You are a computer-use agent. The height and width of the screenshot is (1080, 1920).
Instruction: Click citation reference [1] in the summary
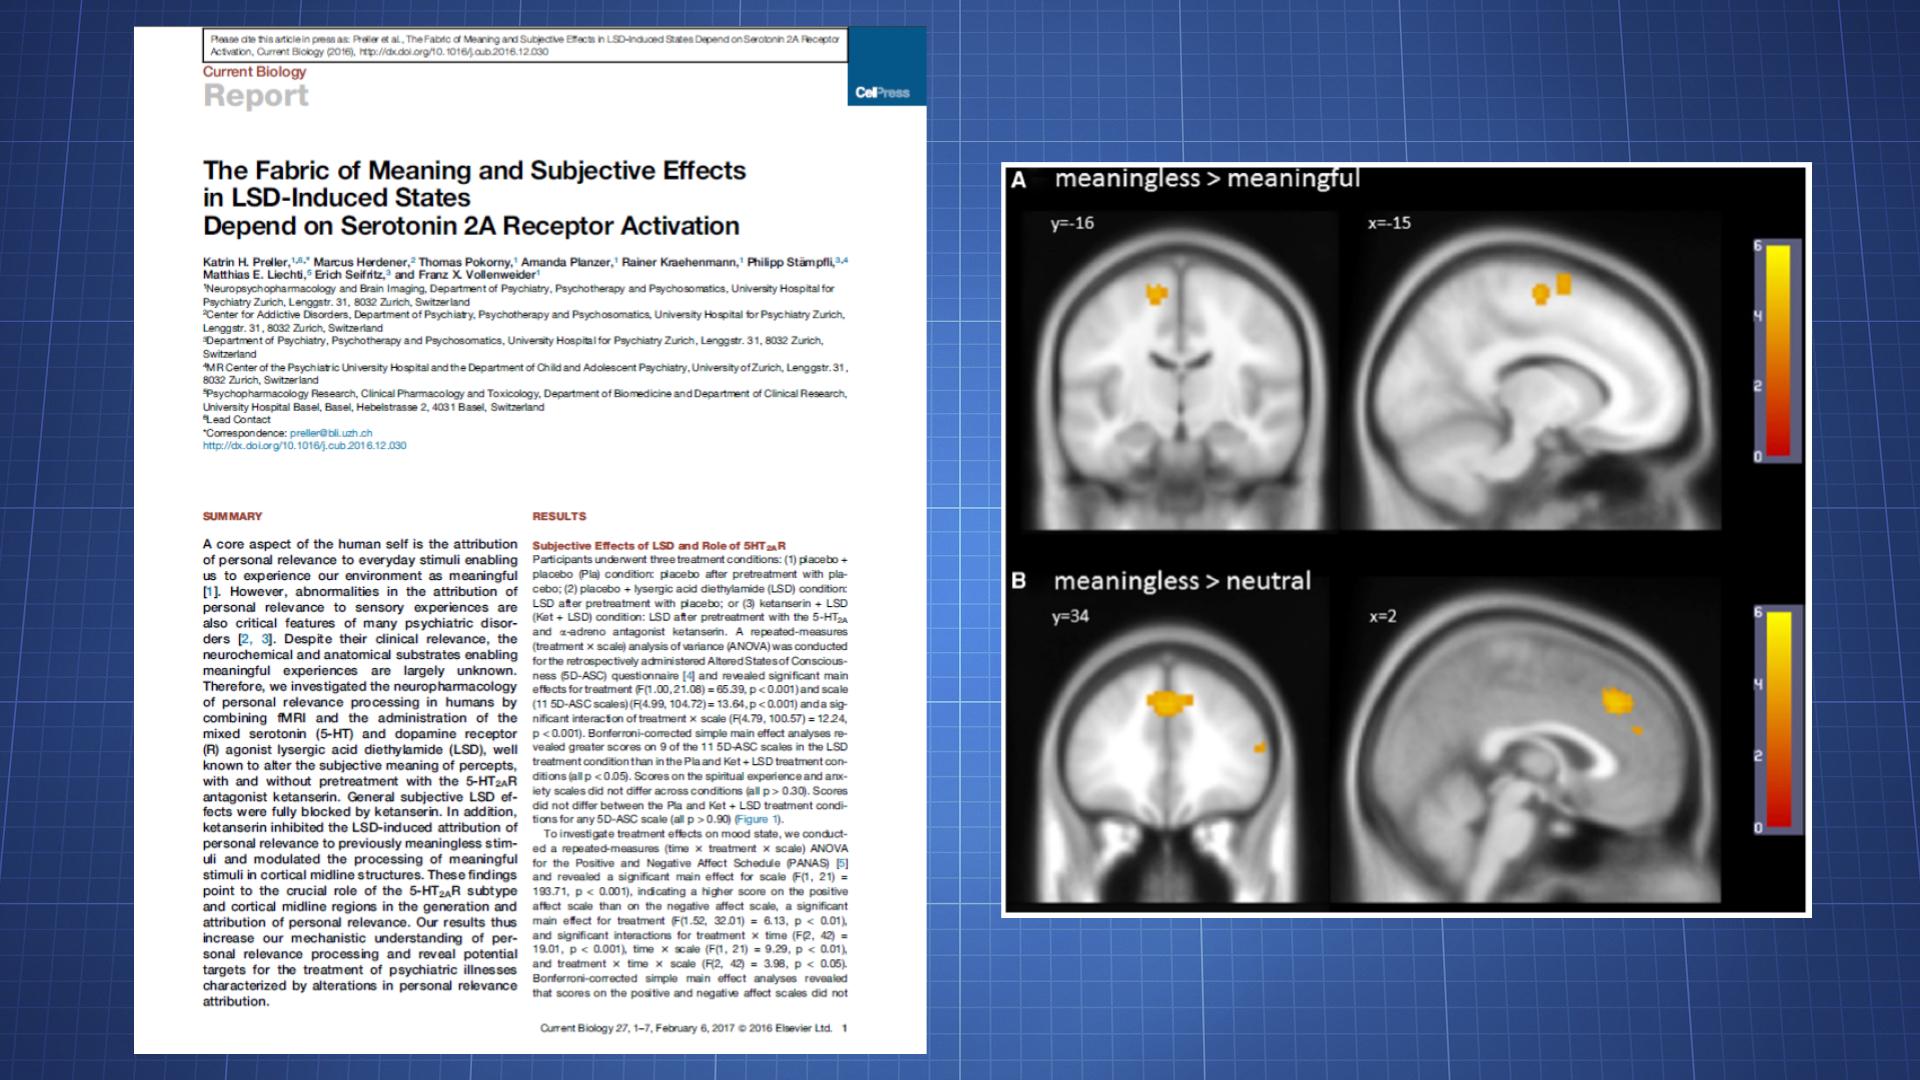pos(211,591)
